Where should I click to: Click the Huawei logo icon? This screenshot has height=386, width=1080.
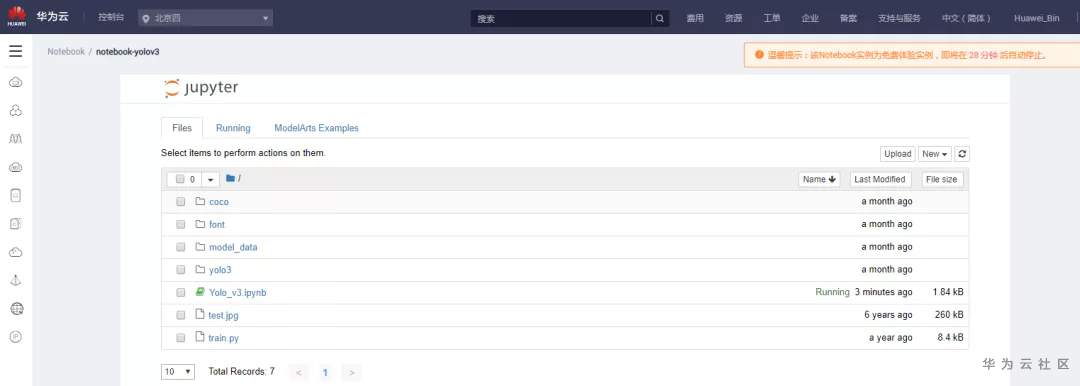coord(17,17)
